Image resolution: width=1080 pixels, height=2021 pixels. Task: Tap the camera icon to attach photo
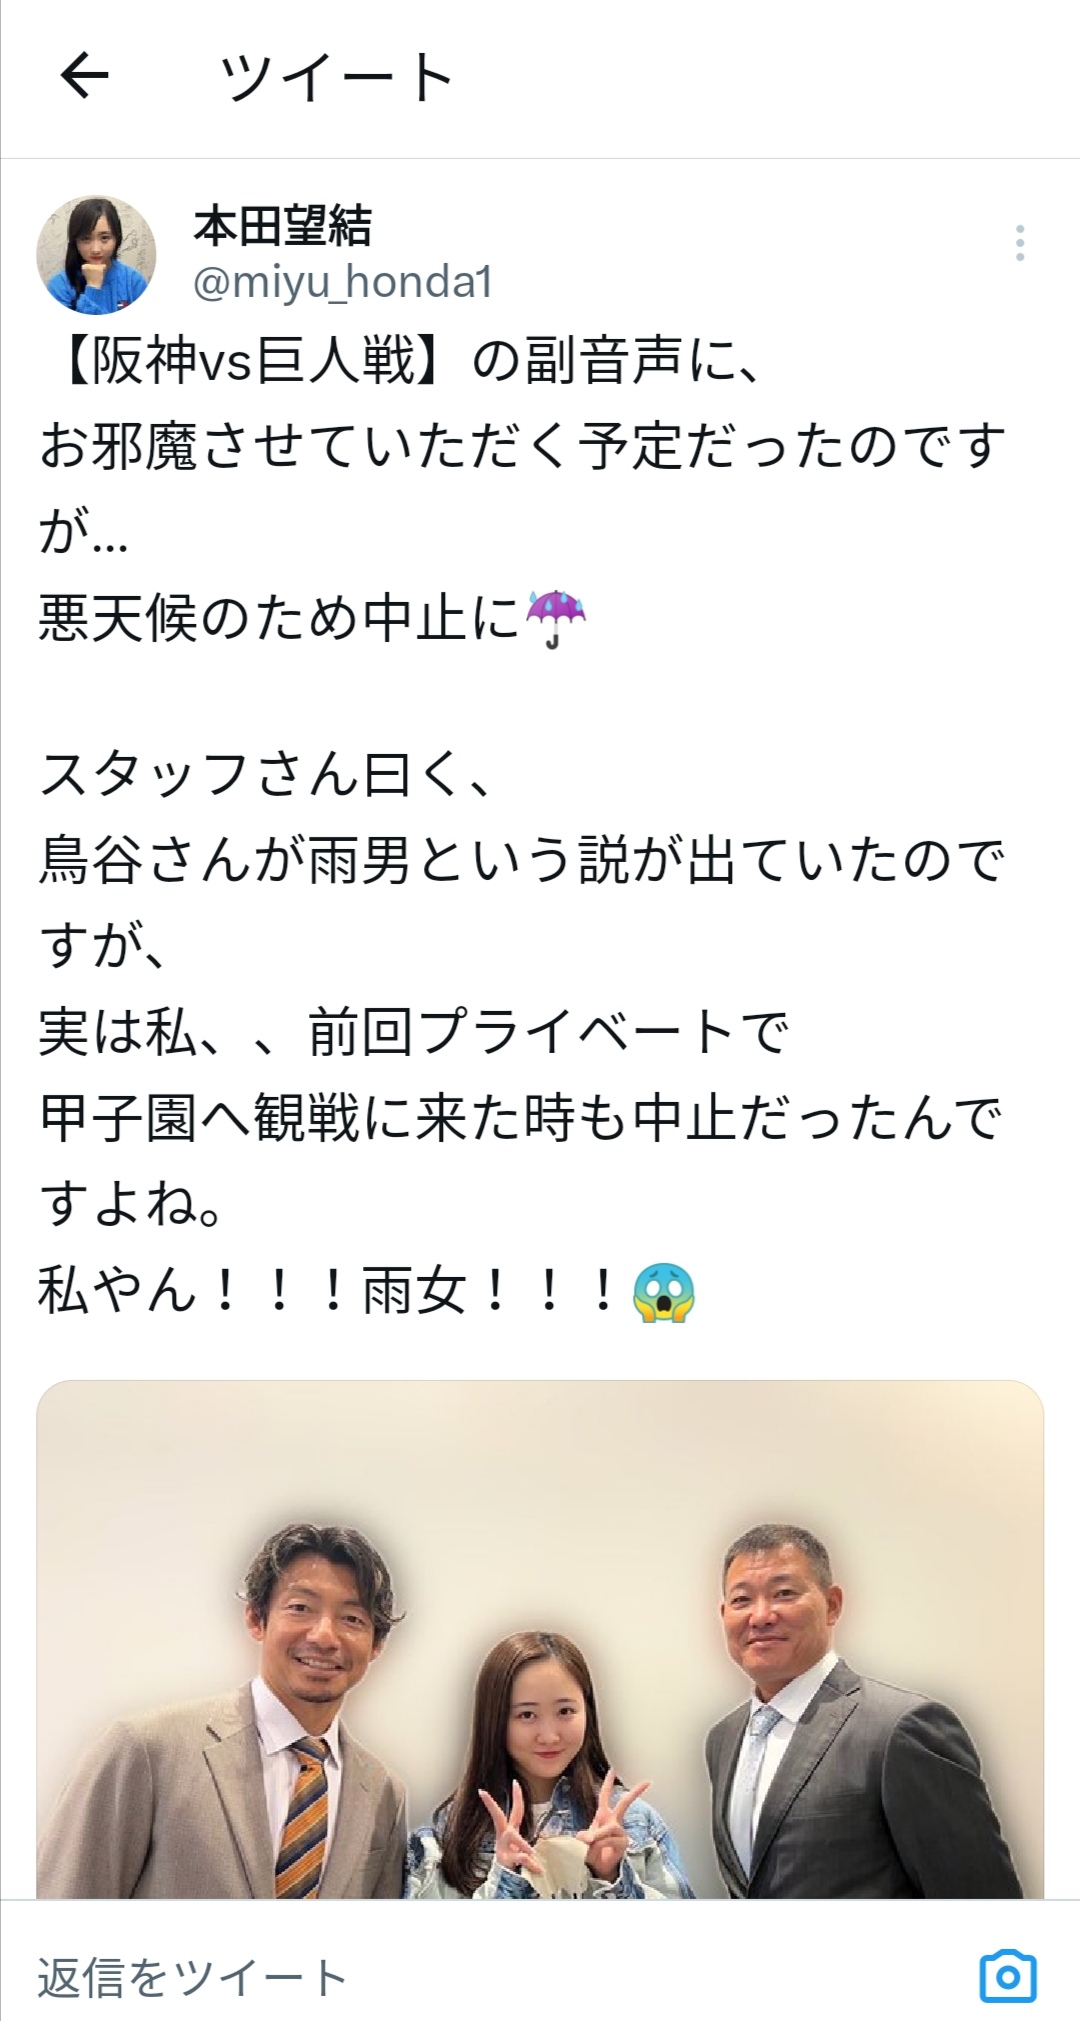(1007, 1976)
